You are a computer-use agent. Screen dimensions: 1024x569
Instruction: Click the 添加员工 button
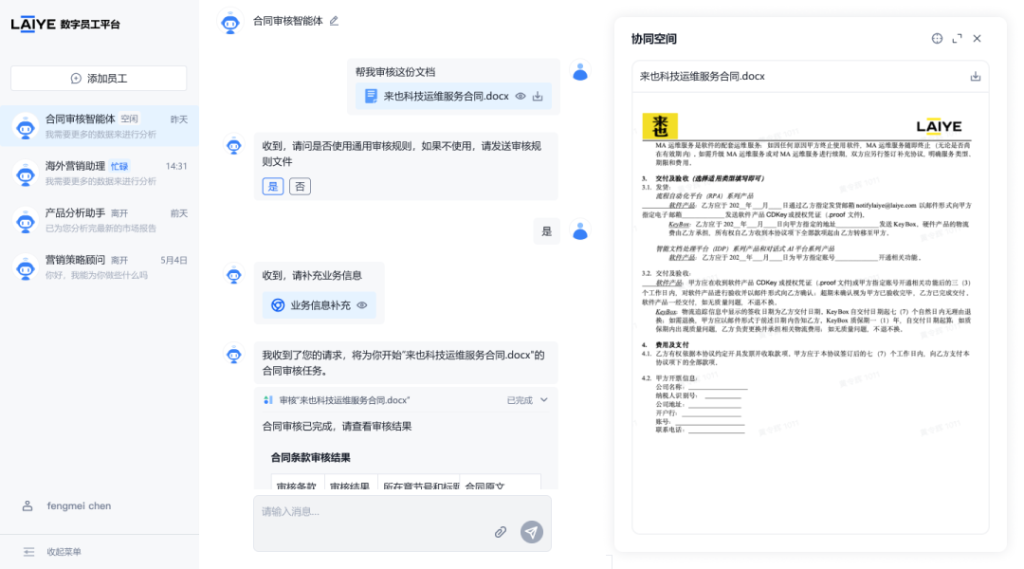pyautogui.click(x=99, y=78)
